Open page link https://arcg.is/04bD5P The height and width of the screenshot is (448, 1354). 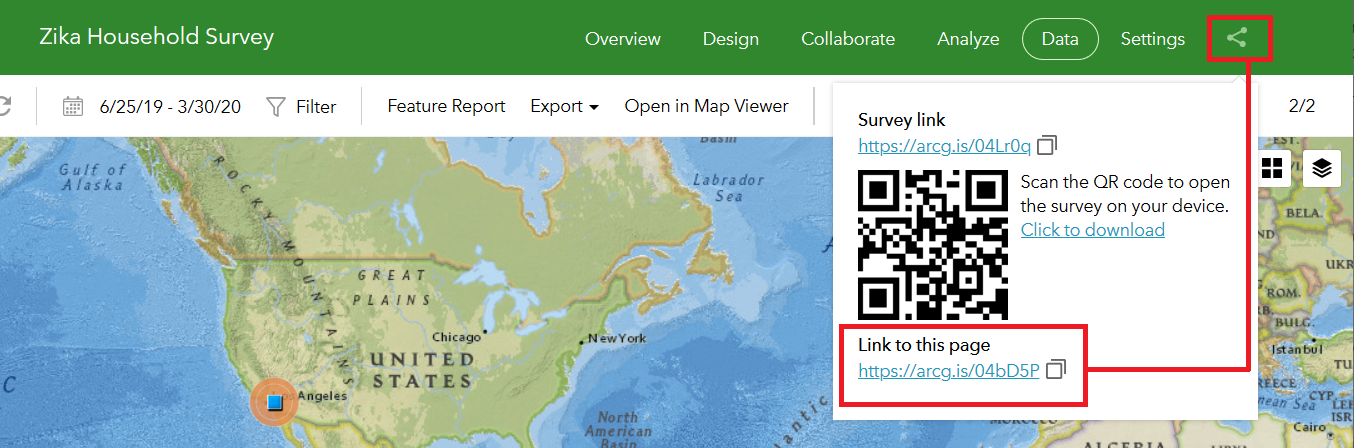(948, 371)
